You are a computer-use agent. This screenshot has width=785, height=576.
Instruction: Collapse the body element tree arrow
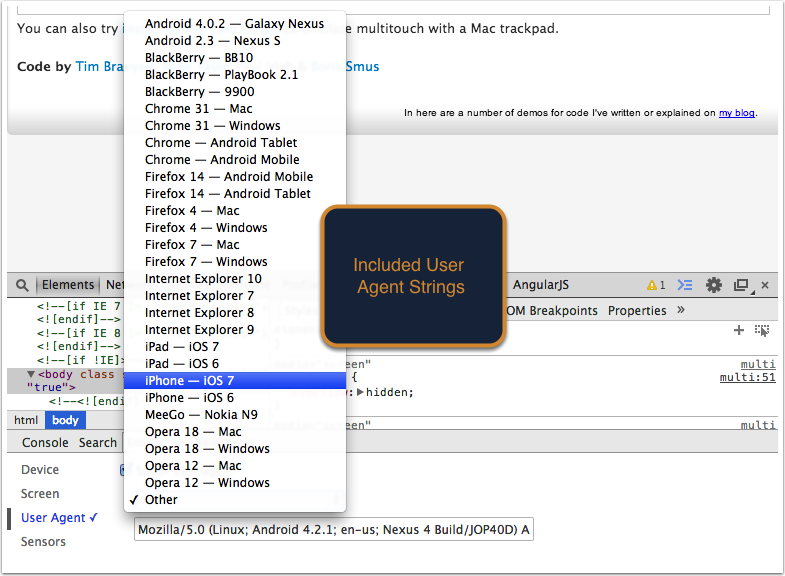(x=31, y=374)
